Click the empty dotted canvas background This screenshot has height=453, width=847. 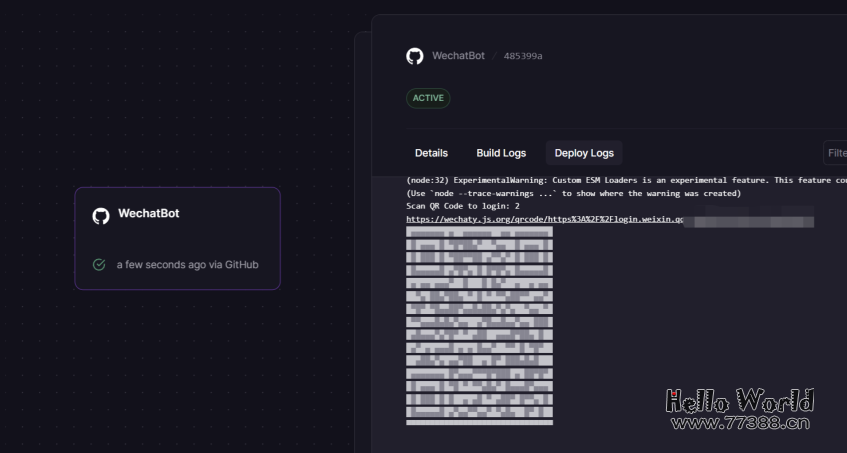(180, 380)
